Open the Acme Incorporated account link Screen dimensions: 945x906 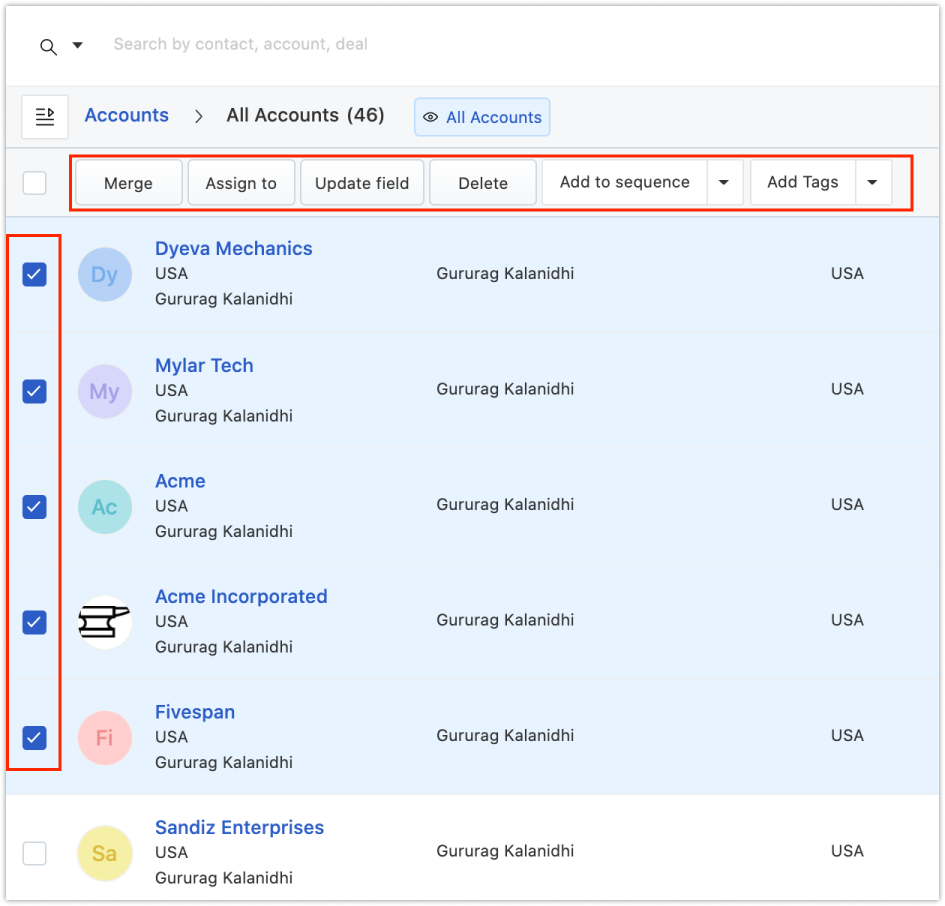click(x=241, y=596)
